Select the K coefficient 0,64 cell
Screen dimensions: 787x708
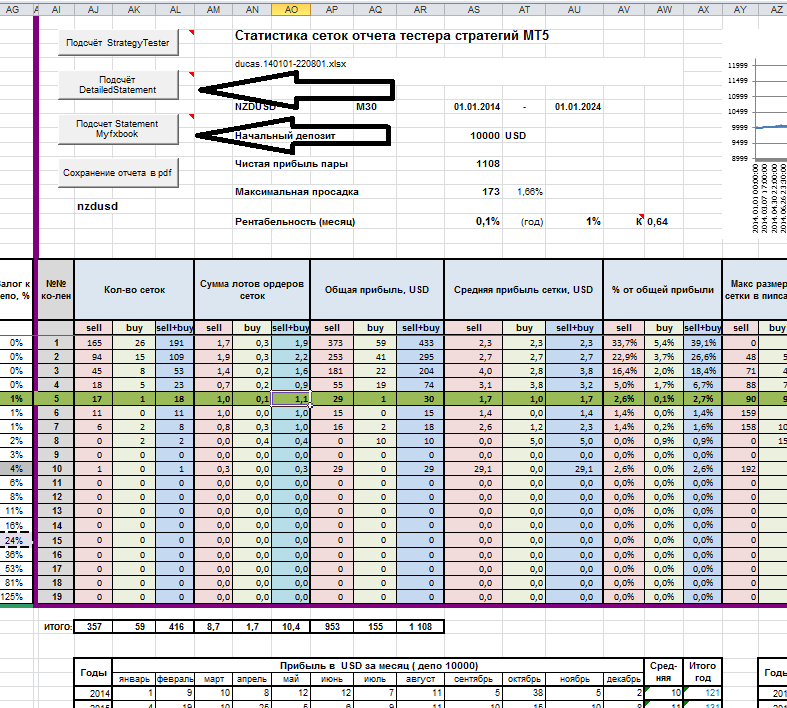coord(658,222)
